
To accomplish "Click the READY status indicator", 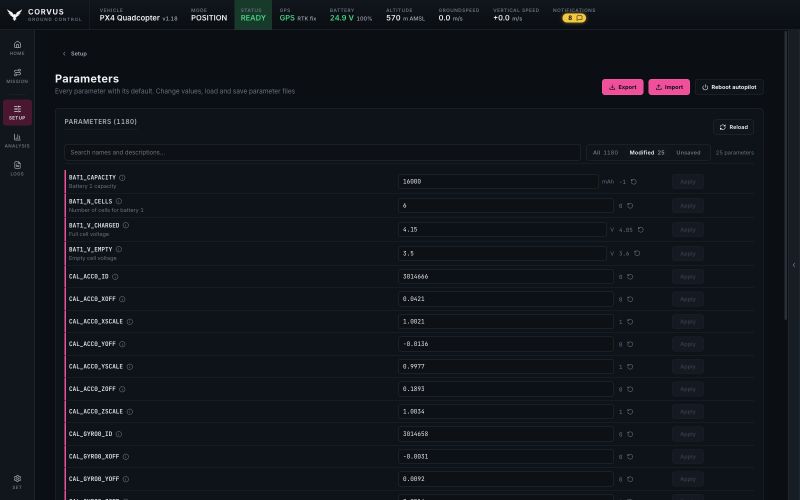I will tap(253, 15).
